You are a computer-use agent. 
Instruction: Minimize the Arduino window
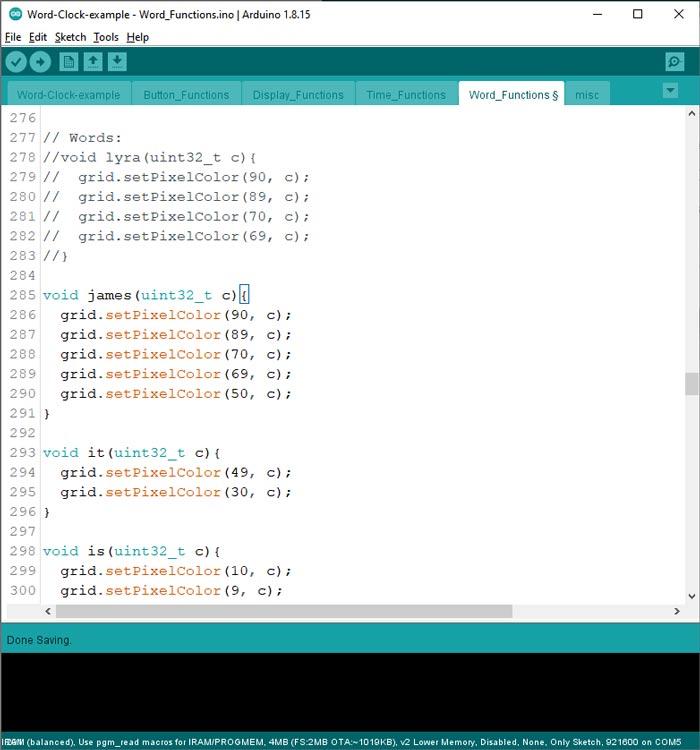(597, 14)
